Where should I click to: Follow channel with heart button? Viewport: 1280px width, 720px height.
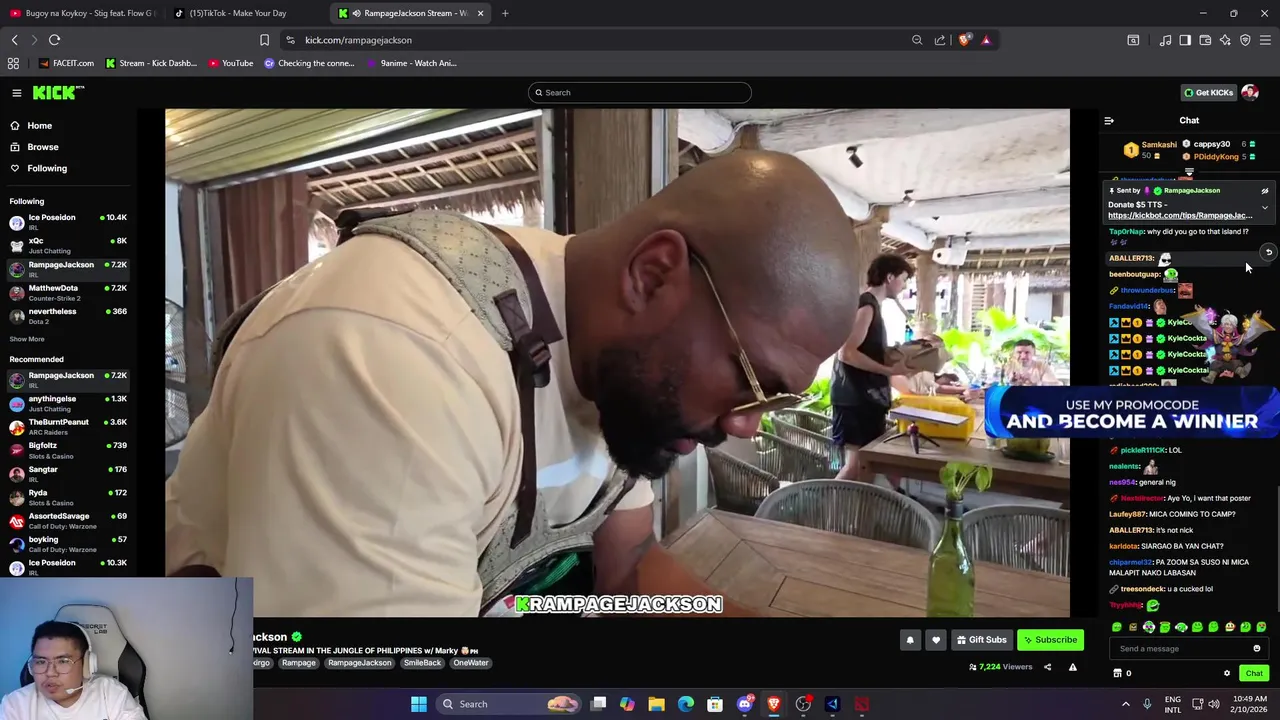tap(936, 640)
